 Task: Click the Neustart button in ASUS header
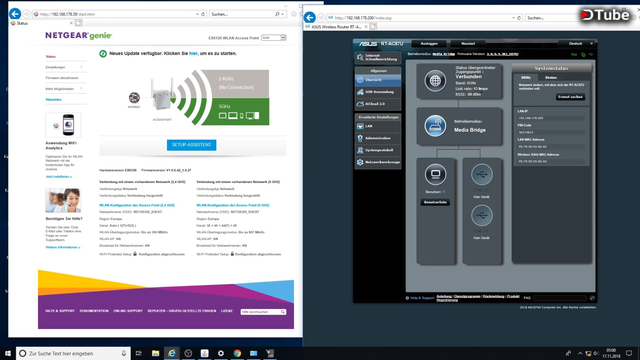click(468, 43)
